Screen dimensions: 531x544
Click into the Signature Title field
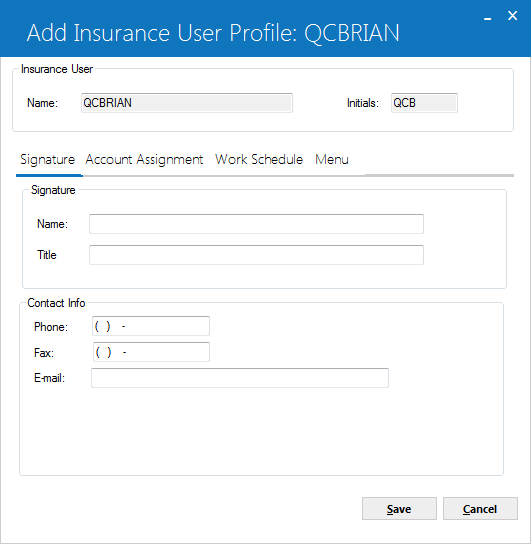pyautogui.click(x=256, y=255)
